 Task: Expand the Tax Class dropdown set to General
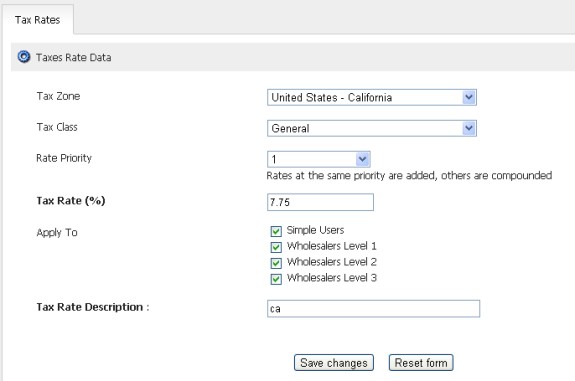point(372,128)
